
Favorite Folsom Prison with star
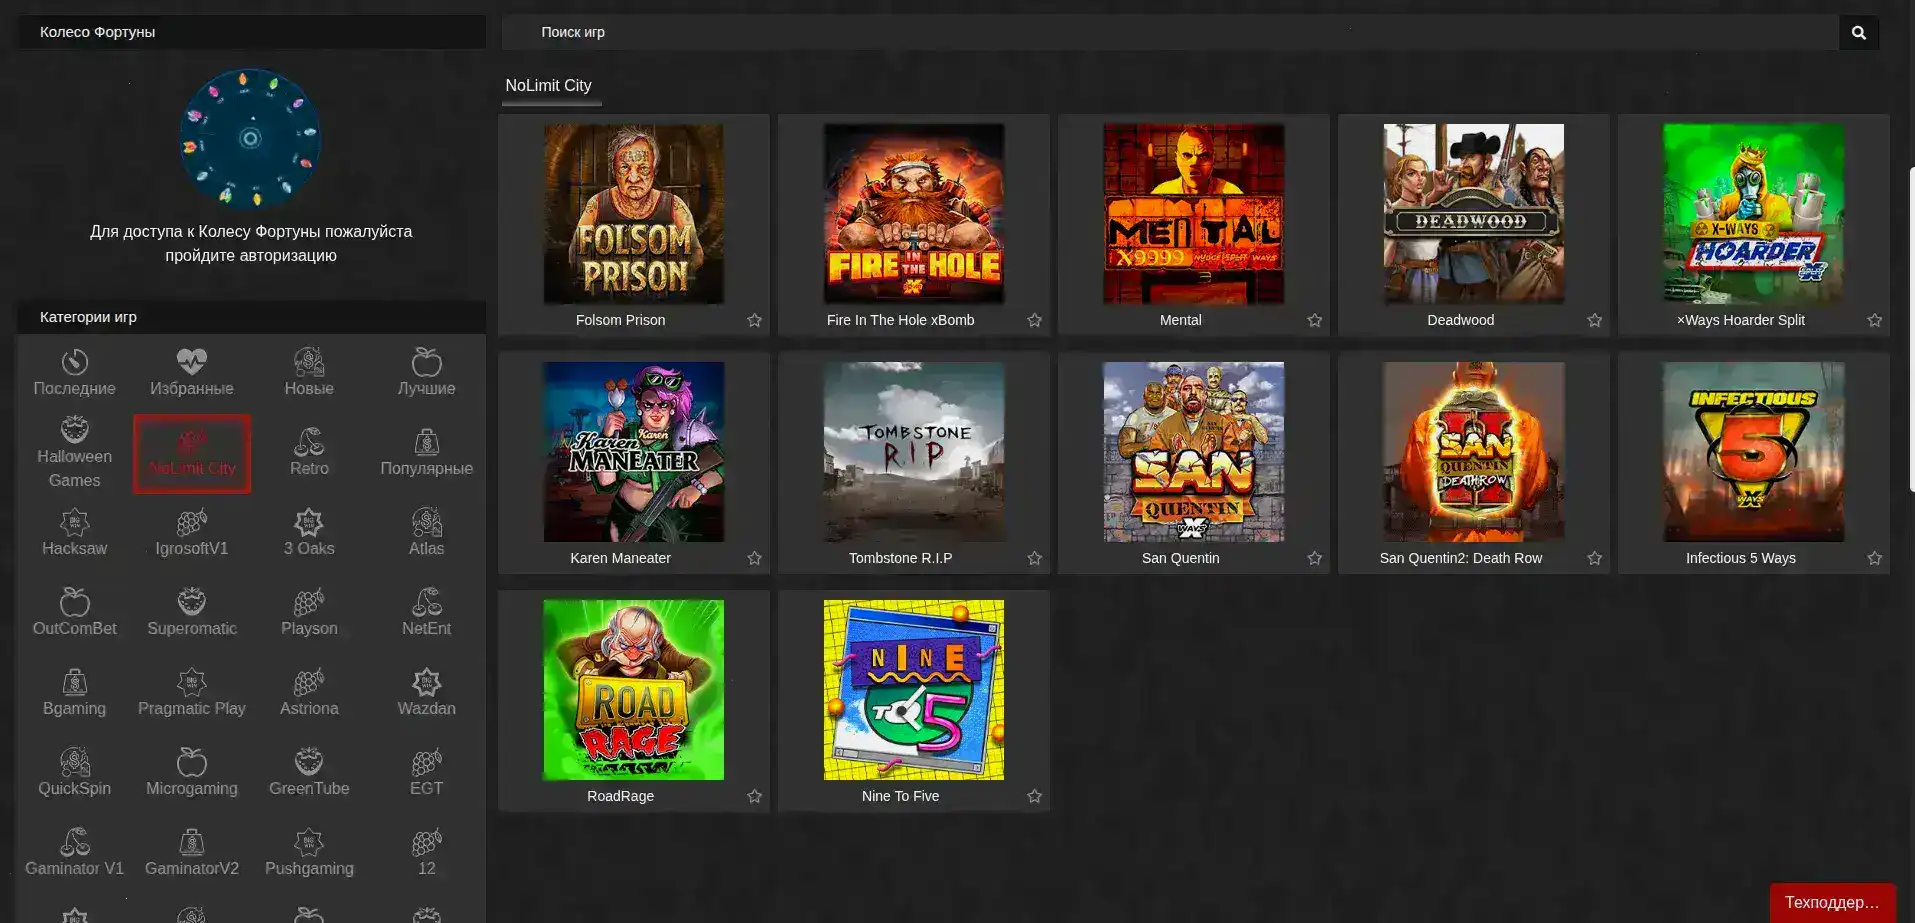[754, 320]
